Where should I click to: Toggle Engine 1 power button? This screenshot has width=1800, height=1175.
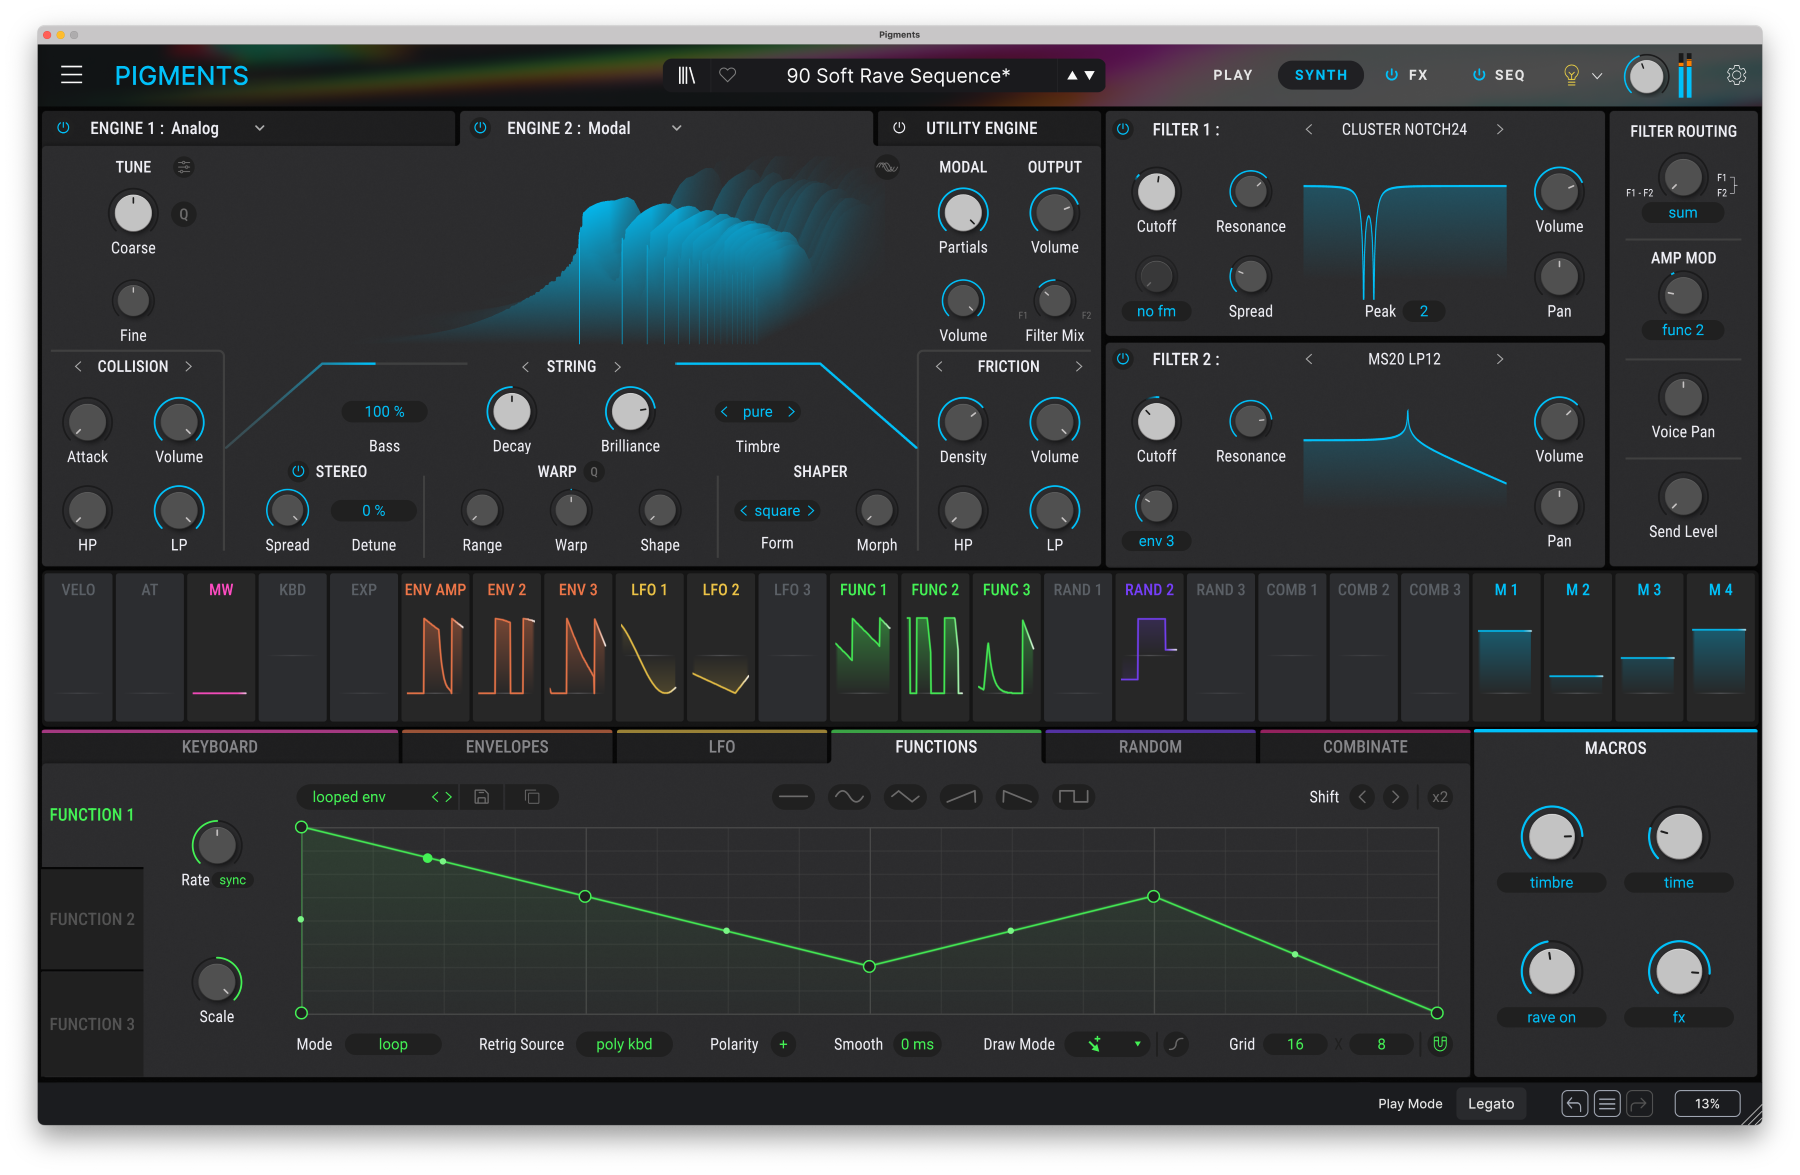pos(63,128)
